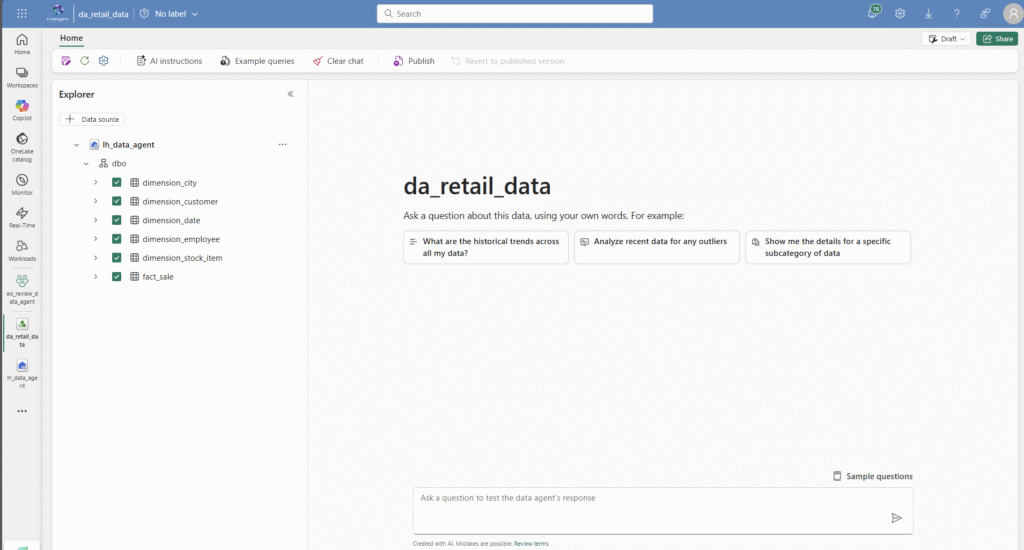This screenshot has width=1024, height=550.
Task: Click the Publish button
Action: click(x=413, y=61)
